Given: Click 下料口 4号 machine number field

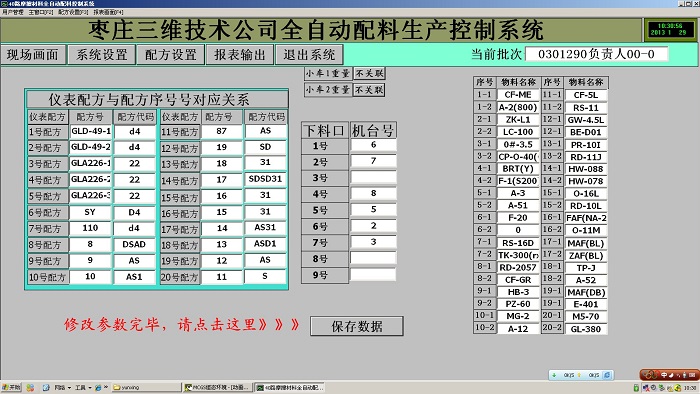Looking at the screenshot, I should point(373,193).
